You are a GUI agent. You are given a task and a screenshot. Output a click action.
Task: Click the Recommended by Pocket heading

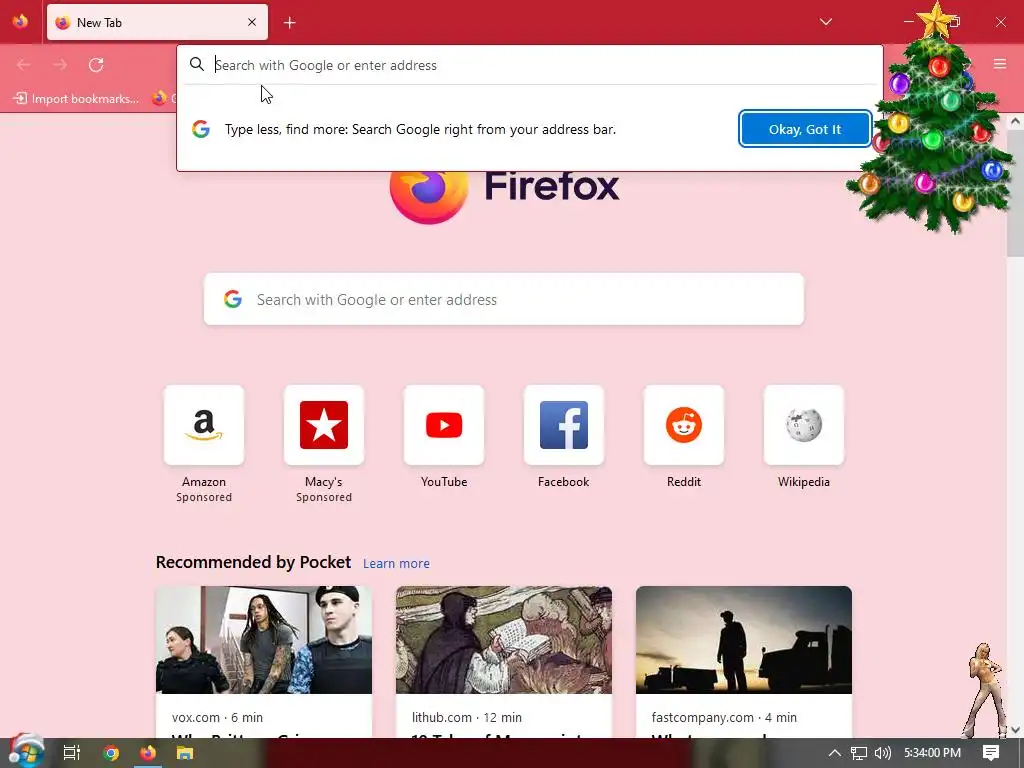[x=253, y=562]
